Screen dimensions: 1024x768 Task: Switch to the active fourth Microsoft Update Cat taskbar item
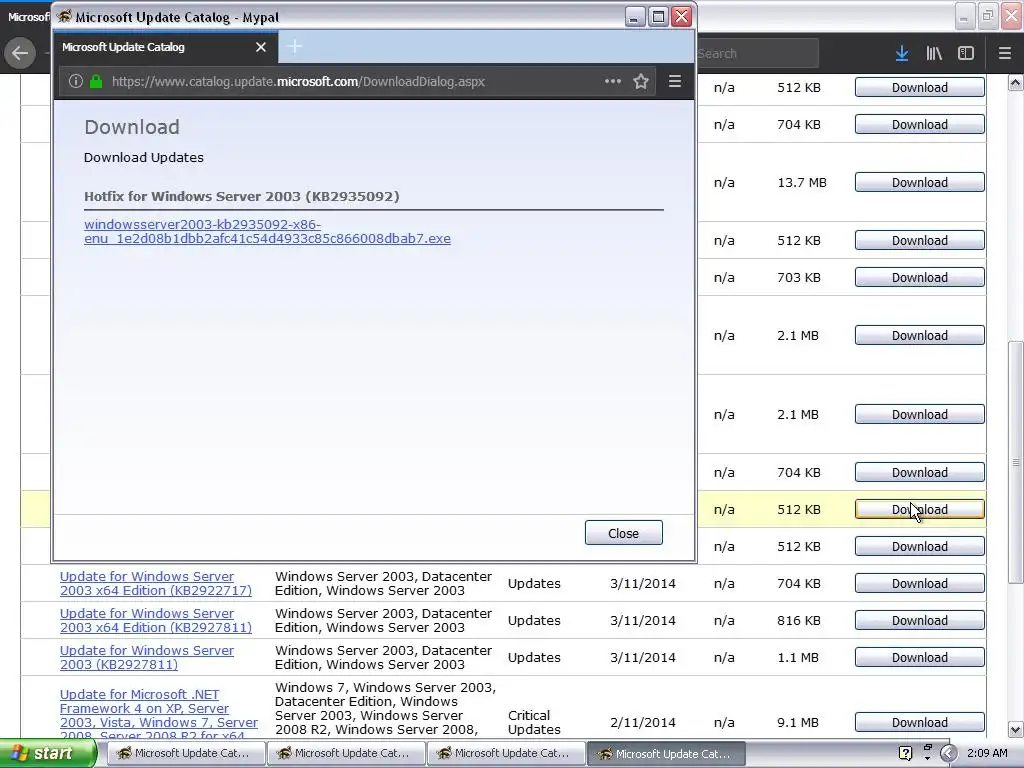point(666,753)
